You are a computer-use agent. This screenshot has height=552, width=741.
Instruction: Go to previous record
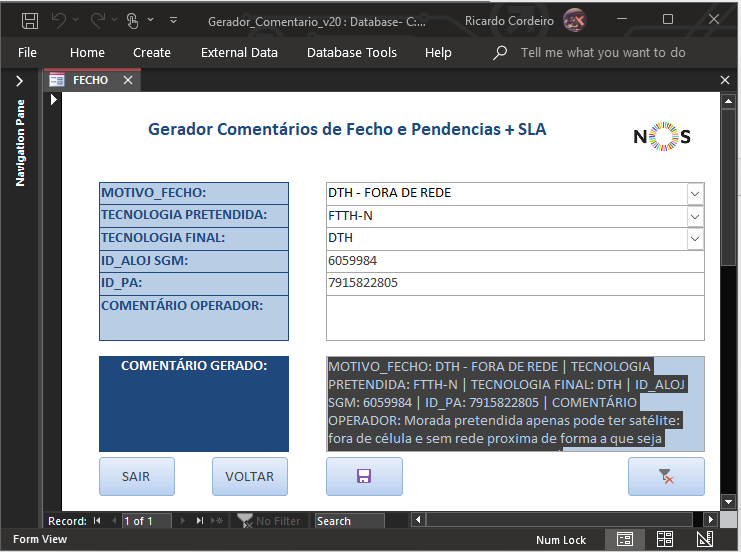pos(113,521)
